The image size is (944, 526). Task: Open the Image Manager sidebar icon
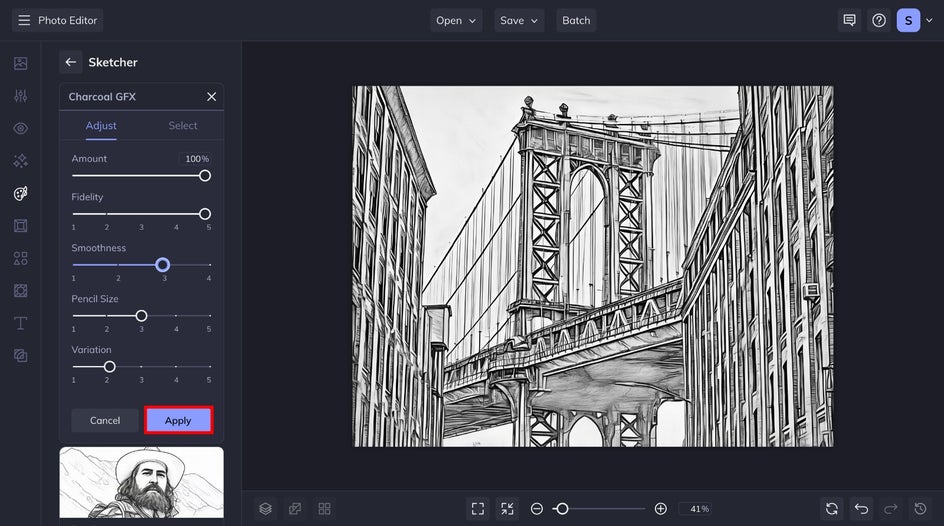click(x=20, y=63)
